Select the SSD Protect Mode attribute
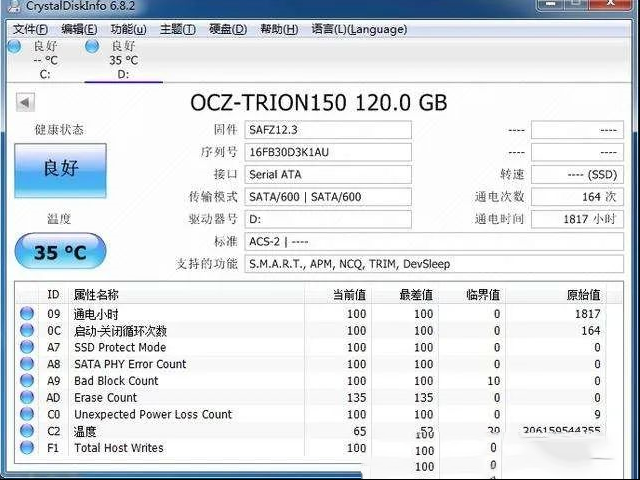The height and width of the screenshot is (480, 640). click(x=120, y=347)
